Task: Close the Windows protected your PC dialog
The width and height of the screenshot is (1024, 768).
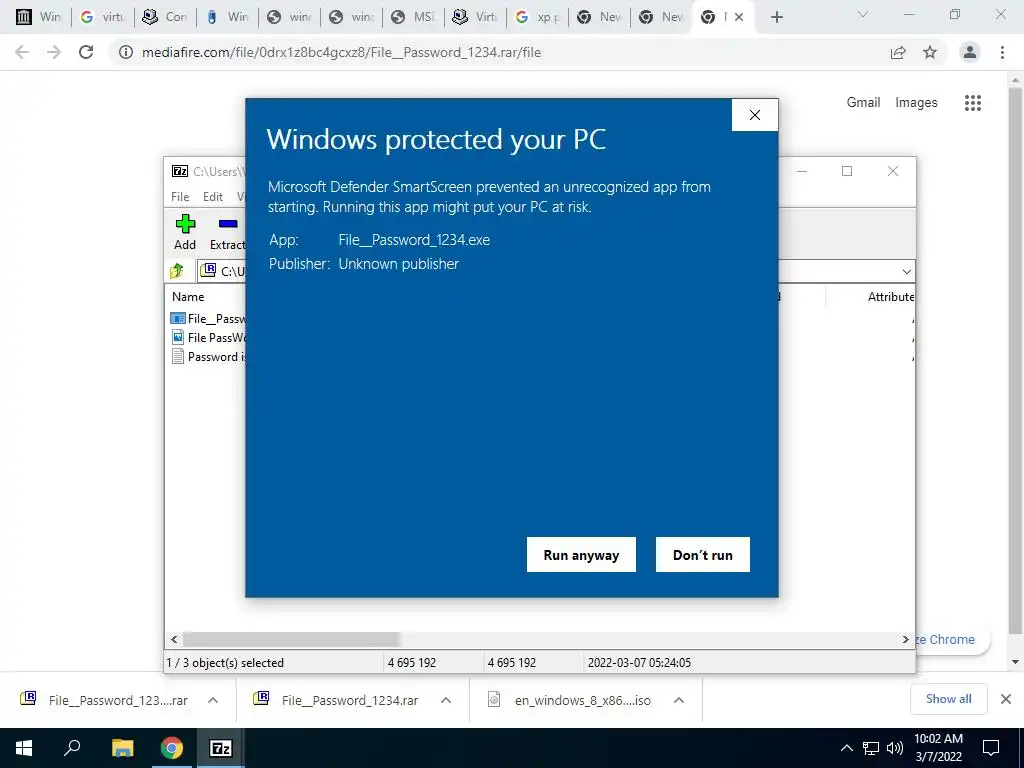Action: tap(755, 115)
